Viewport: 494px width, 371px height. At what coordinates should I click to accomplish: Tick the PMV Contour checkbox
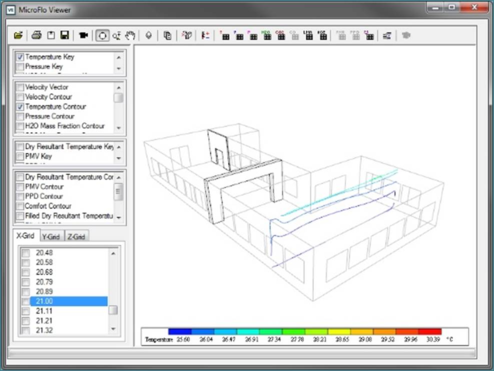20,187
